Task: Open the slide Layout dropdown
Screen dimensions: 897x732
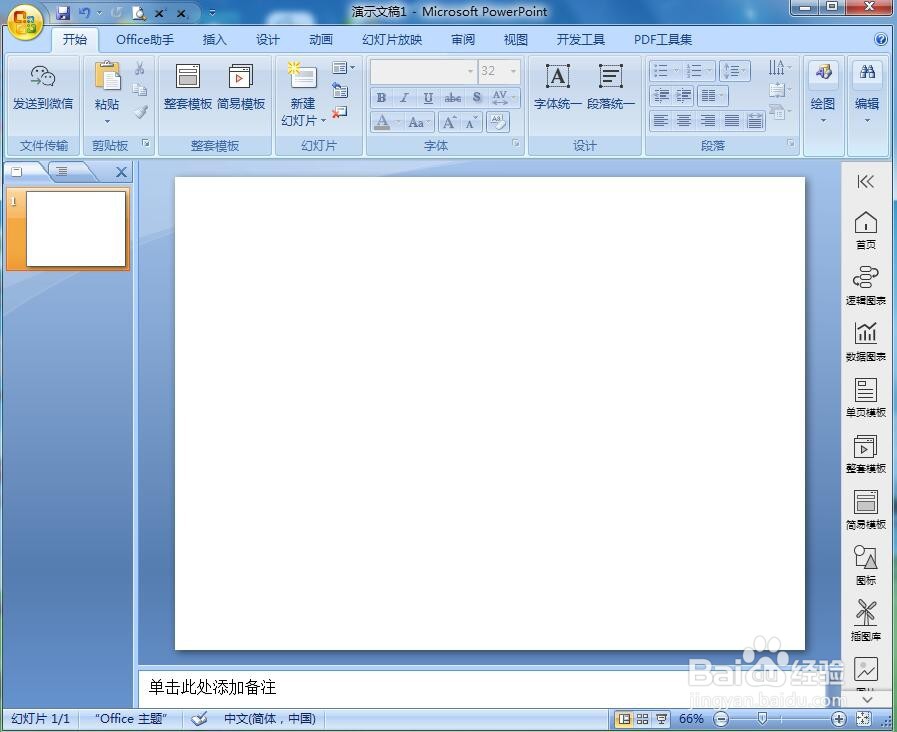Action: pyautogui.click(x=343, y=68)
